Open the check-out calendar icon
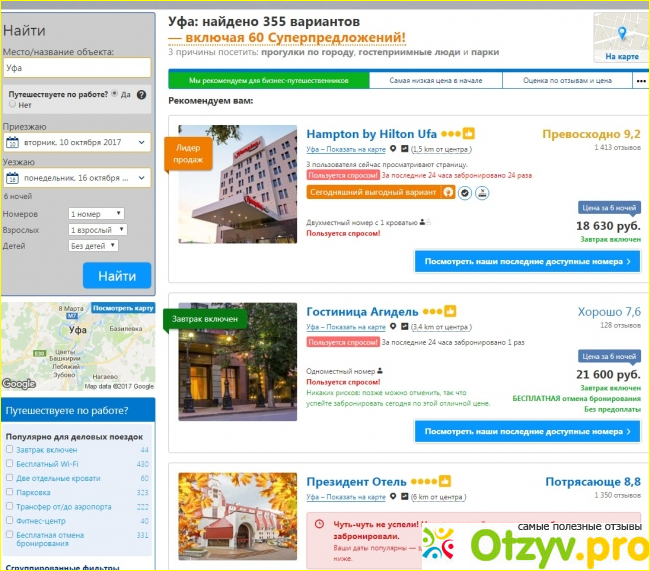This screenshot has width=650, height=571. coord(12,178)
